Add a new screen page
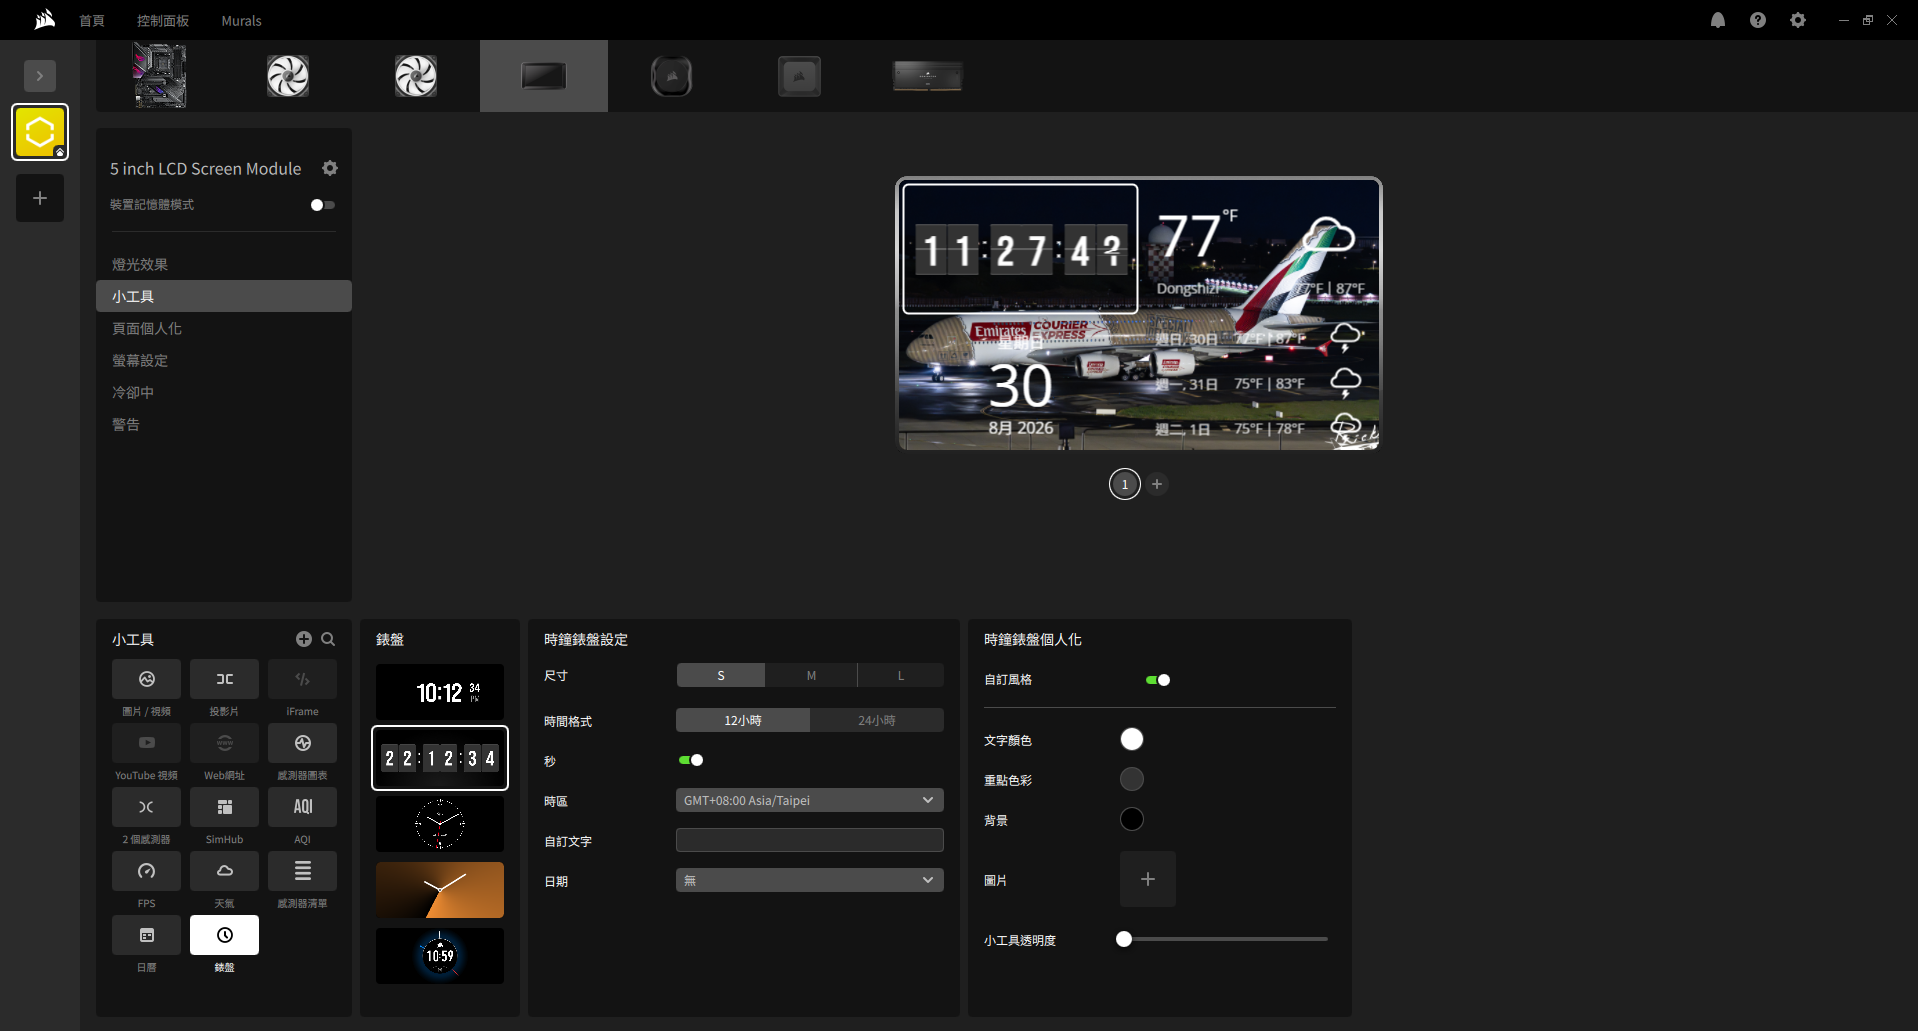This screenshot has height=1031, width=1918. point(1157,484)
